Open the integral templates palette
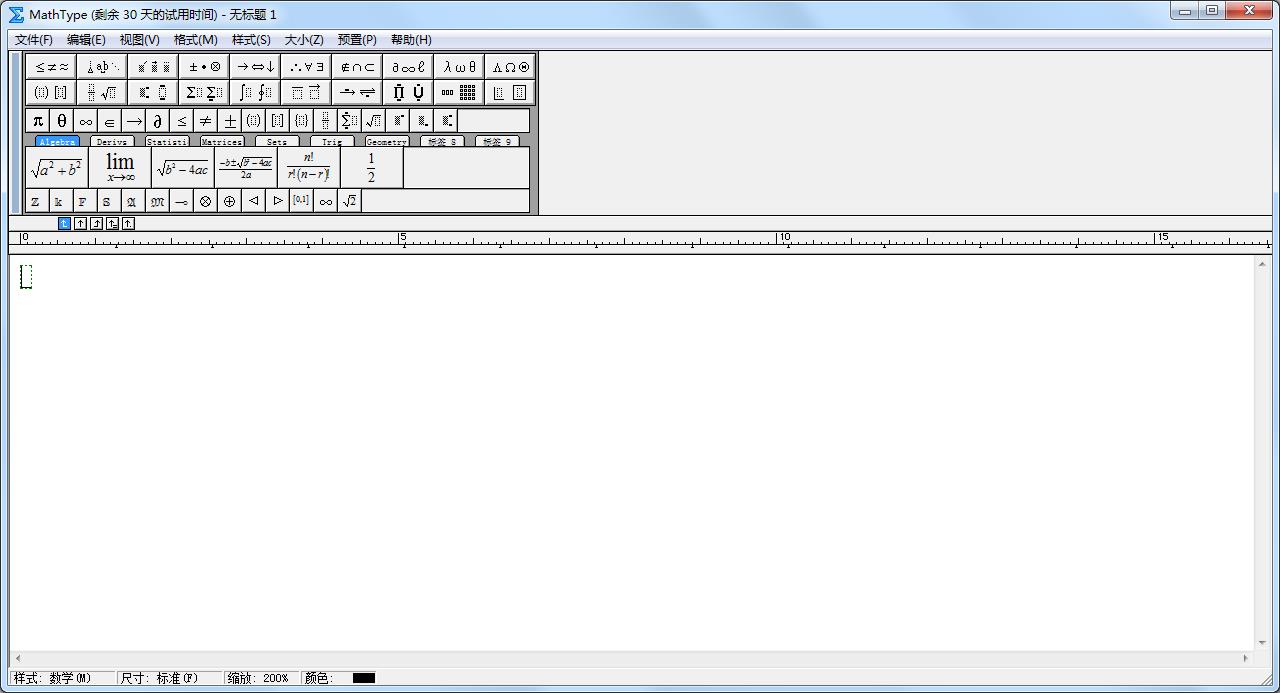This screenshot has height=693, width=1280. click(x=256, y=93)
